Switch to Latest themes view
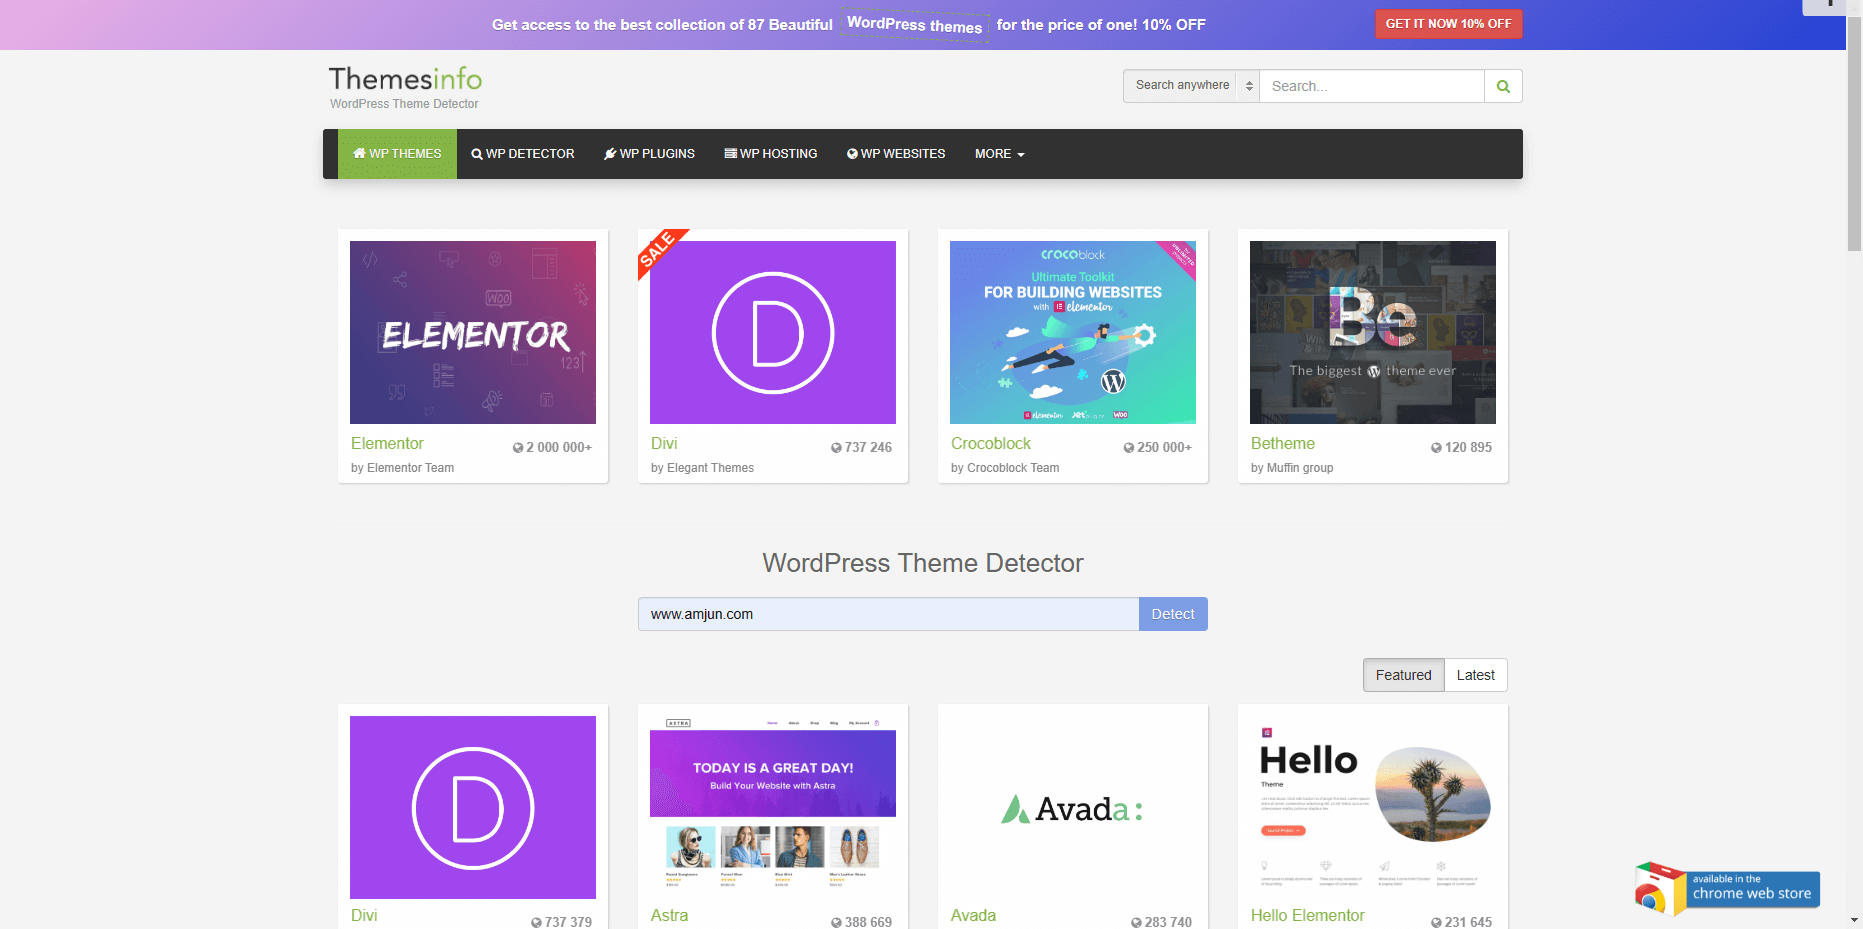 click(x=1475, y=675)
